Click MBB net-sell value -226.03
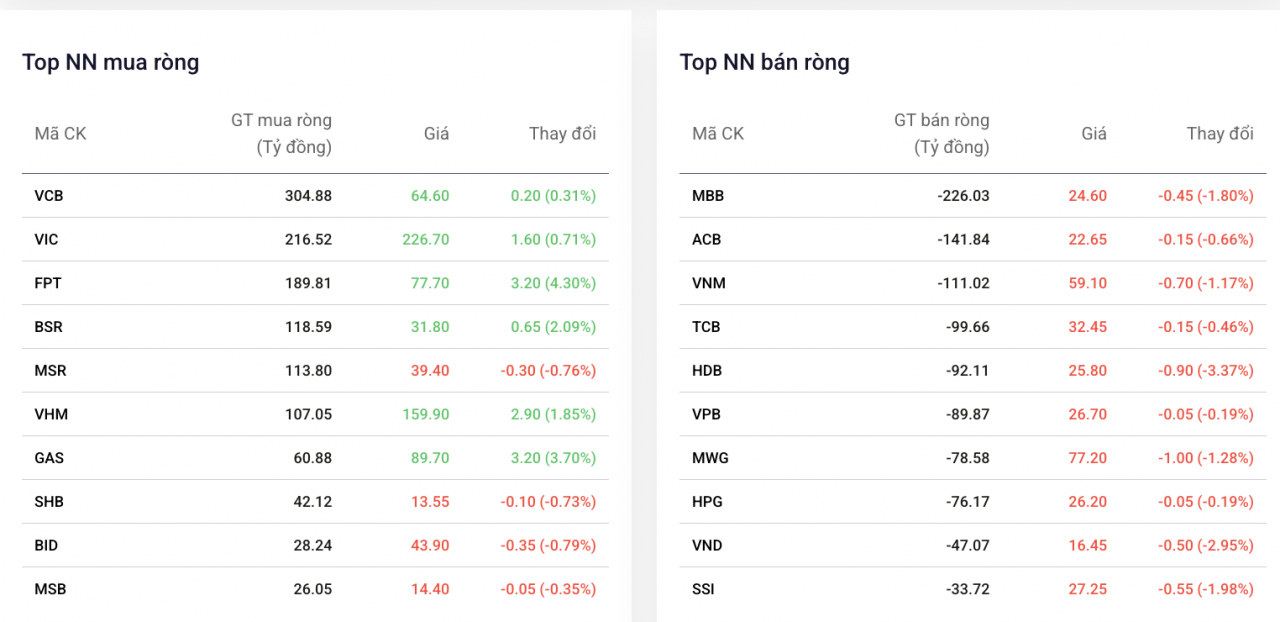 point(963,196)
